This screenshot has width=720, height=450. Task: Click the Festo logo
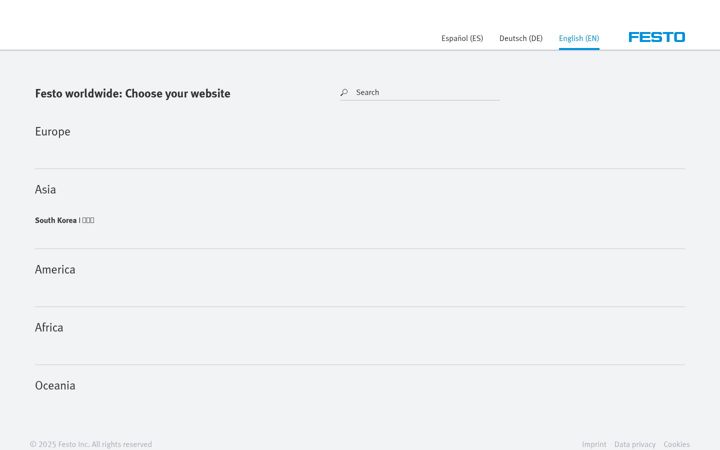pos(657,37)
